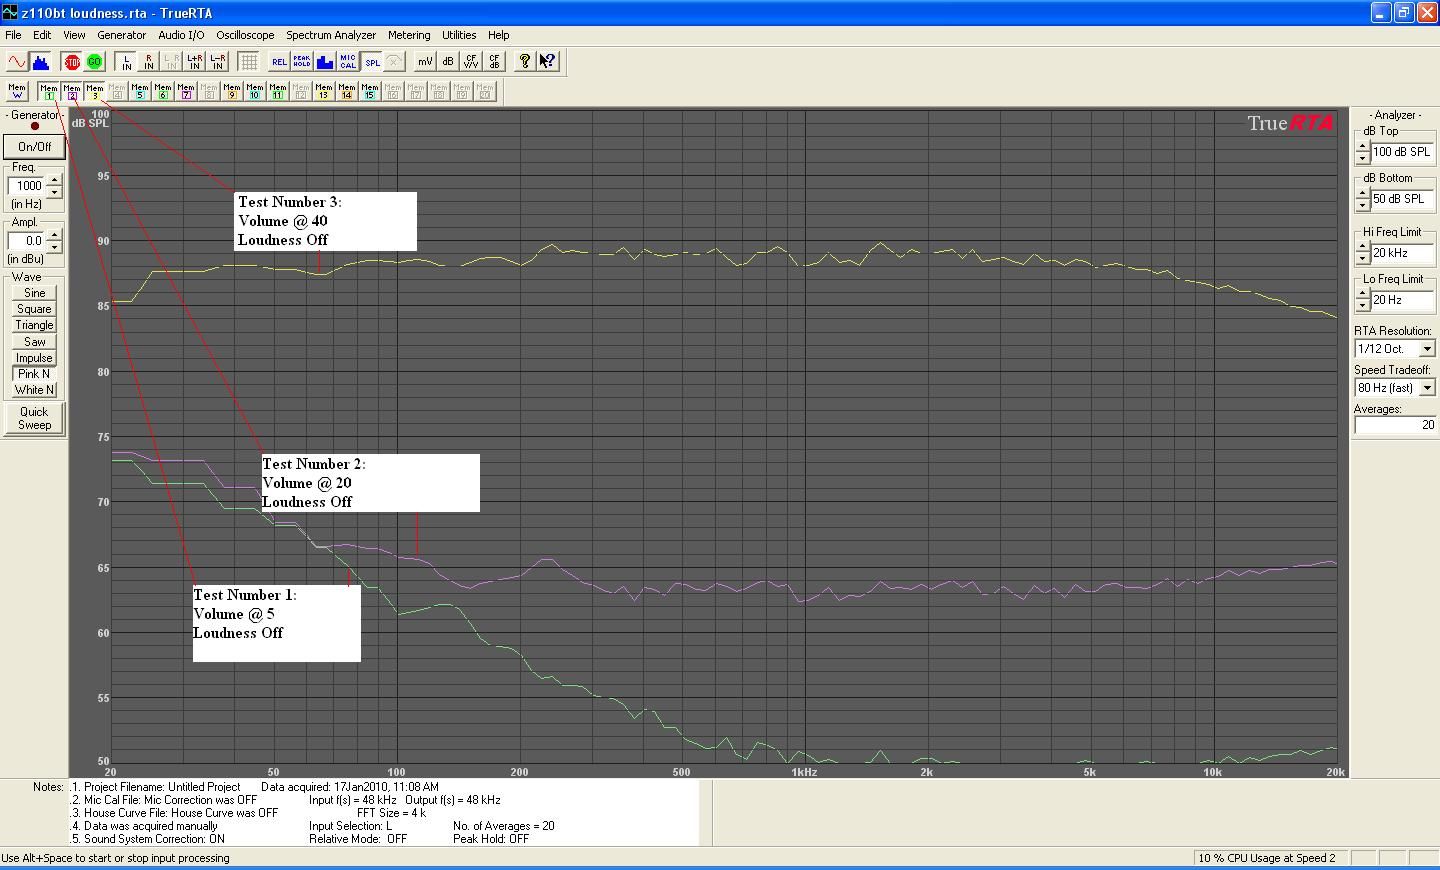Select the spectrum analyzer toolbar icon
The height and width of the screenshot is (870, 1440).
[x=40, y=62]
